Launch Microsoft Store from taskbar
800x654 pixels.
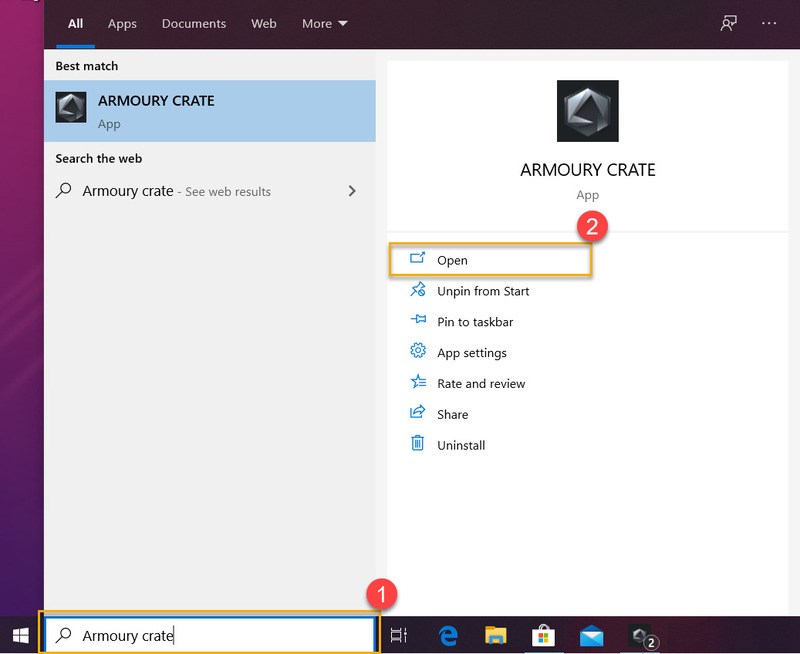(543, 634)
